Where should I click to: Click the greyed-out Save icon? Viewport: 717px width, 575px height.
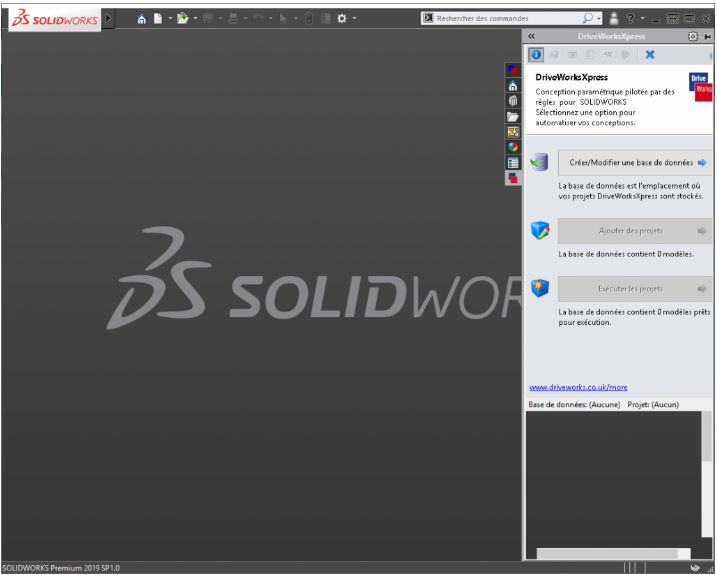tap(208, 18)
